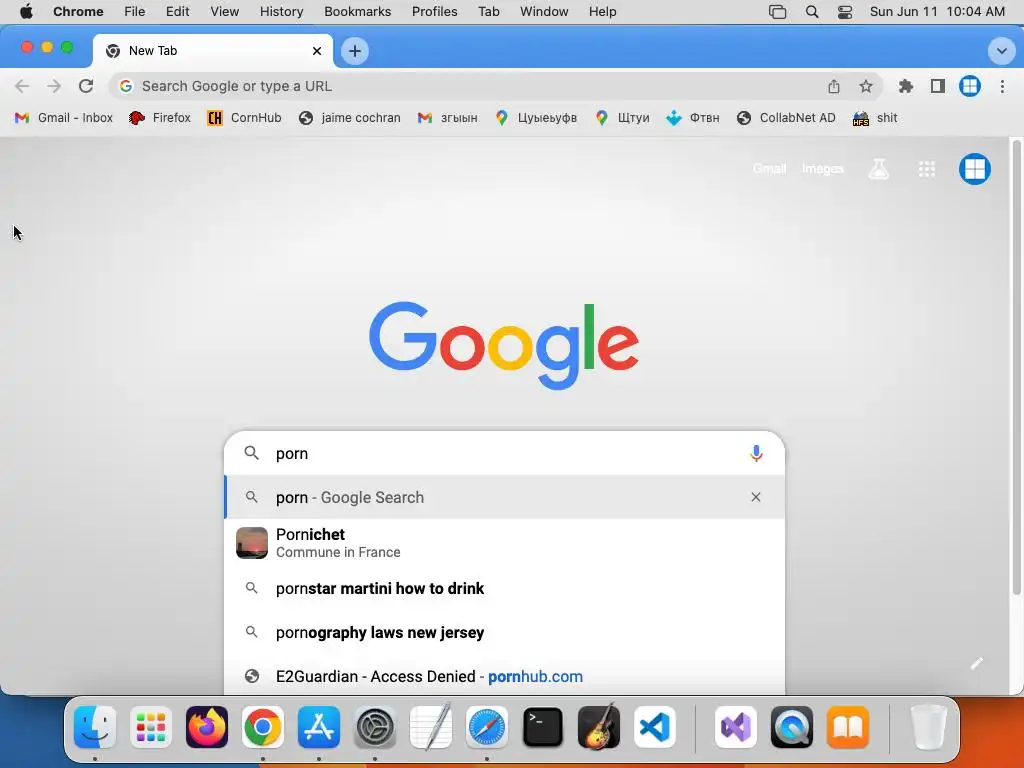Image resolution: width=1024 pixels, height=768 pixels.
Task: Open the jaime cochran bookmark
Action: tap(349, 118)
